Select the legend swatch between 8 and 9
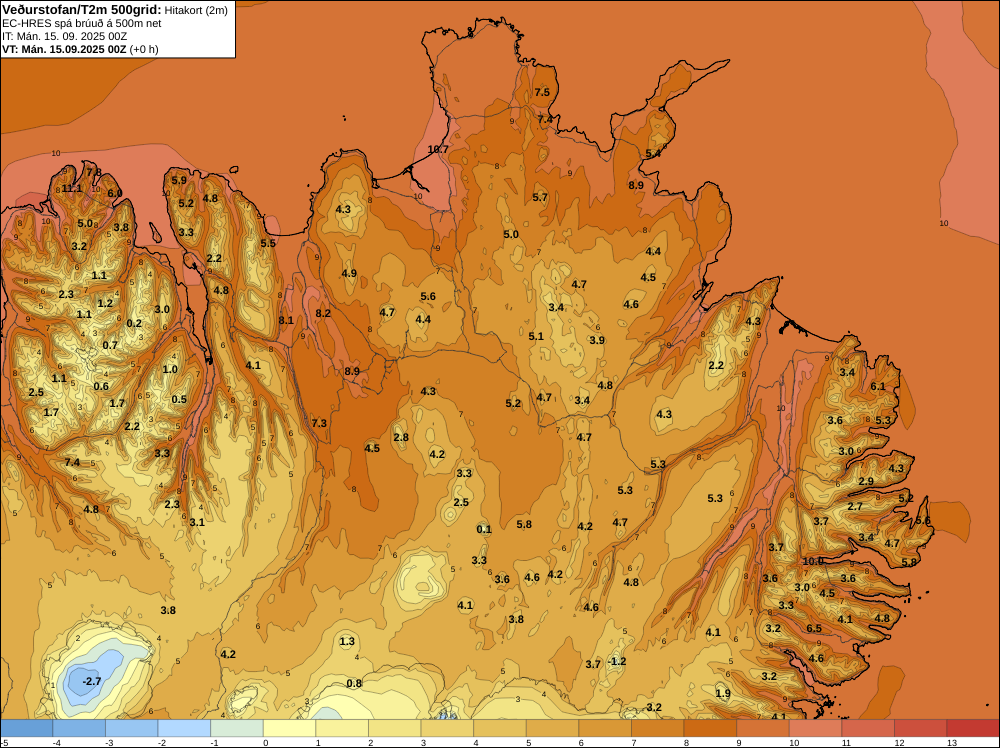This screenshot has height=748, width=1000. pyautogui.click(x=710, y=728)
